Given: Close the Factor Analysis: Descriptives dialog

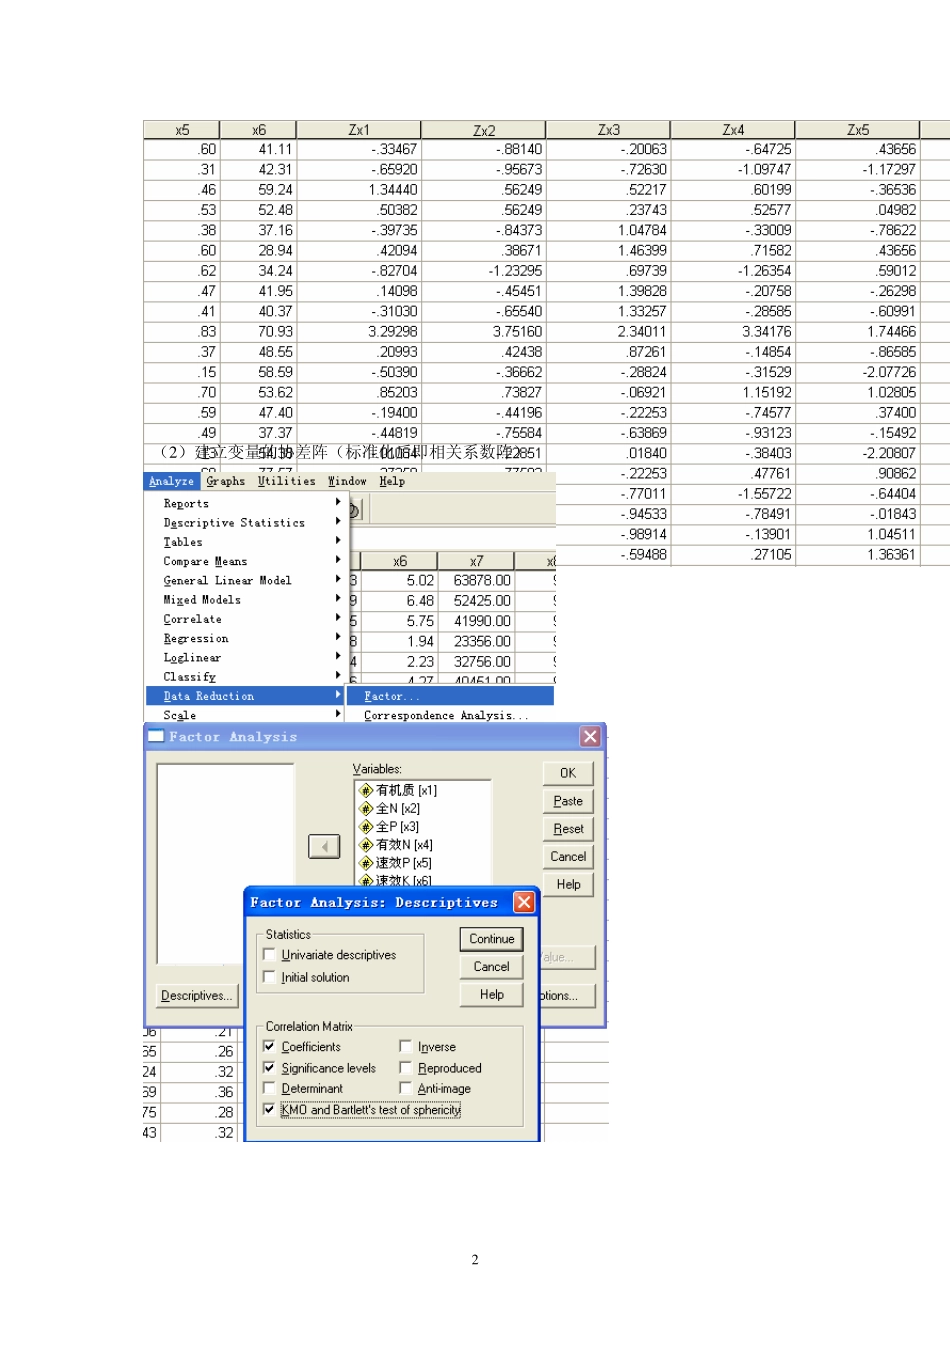Looking at the screenshot, I should click(524, 902).
